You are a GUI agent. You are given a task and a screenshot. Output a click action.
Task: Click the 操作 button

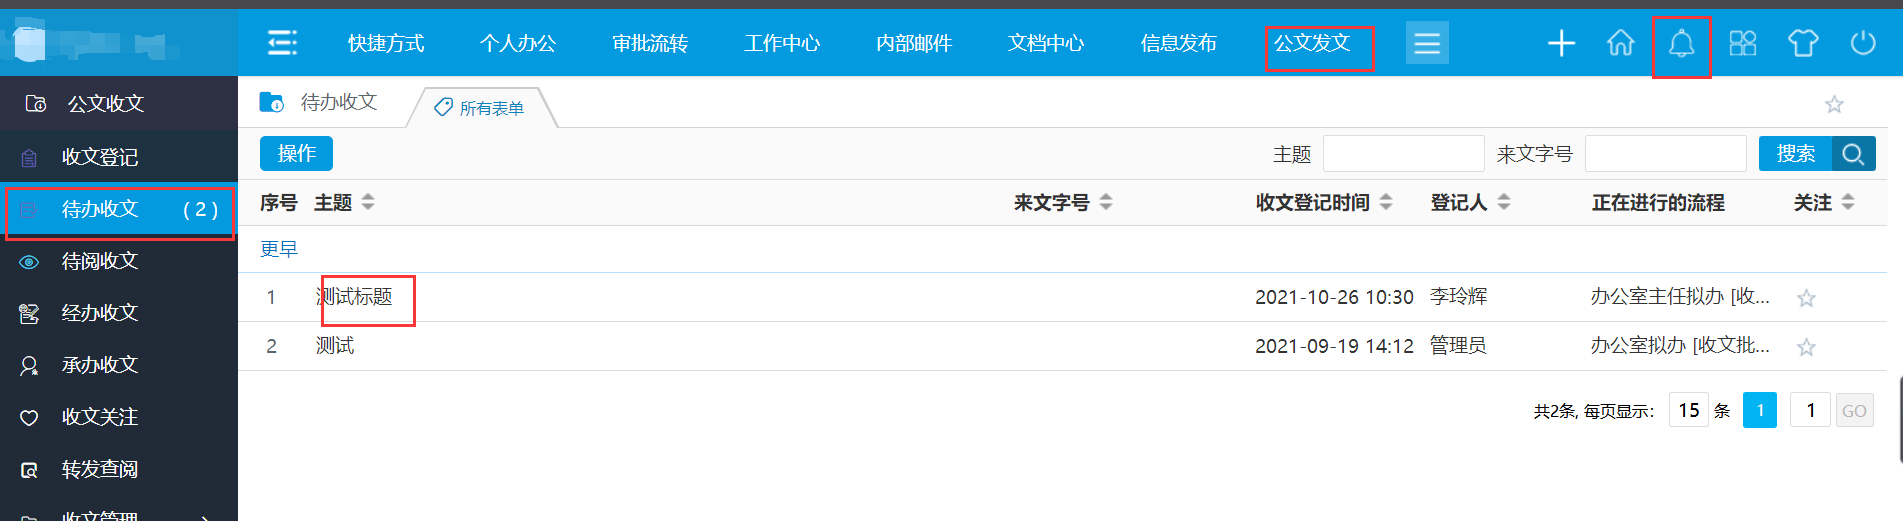click(x=296, y=154)
